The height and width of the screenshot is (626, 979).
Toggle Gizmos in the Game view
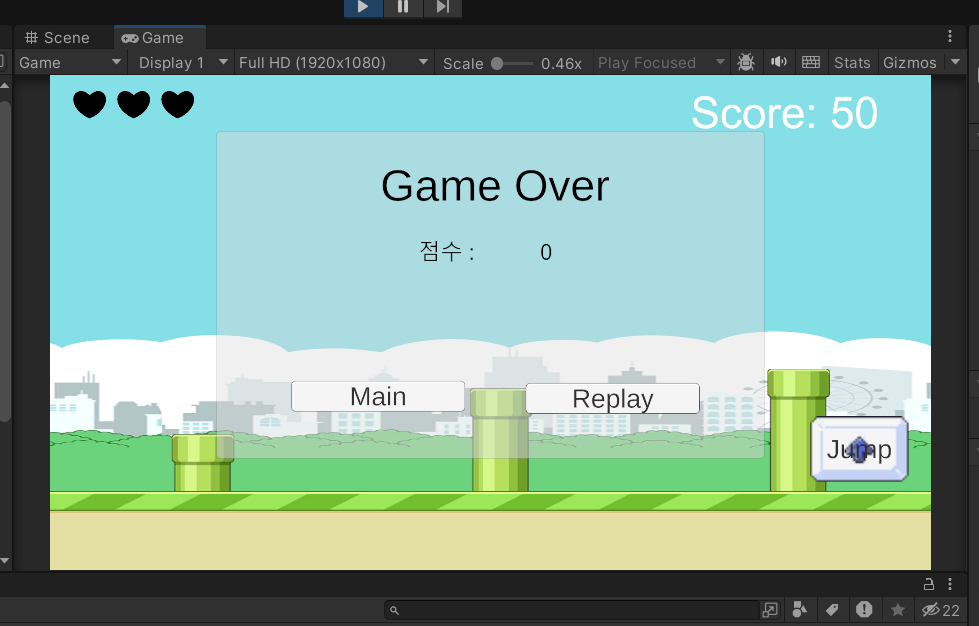[910, 62]
